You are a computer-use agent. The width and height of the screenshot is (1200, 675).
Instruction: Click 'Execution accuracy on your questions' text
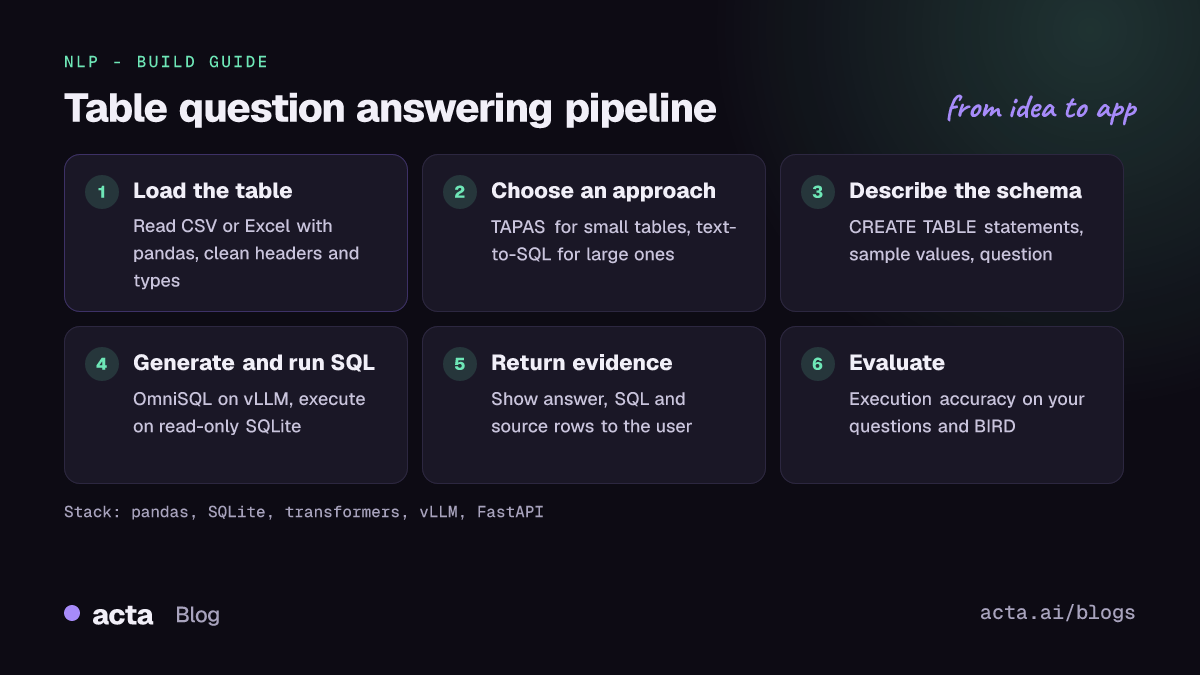click(x=967, y=412)
